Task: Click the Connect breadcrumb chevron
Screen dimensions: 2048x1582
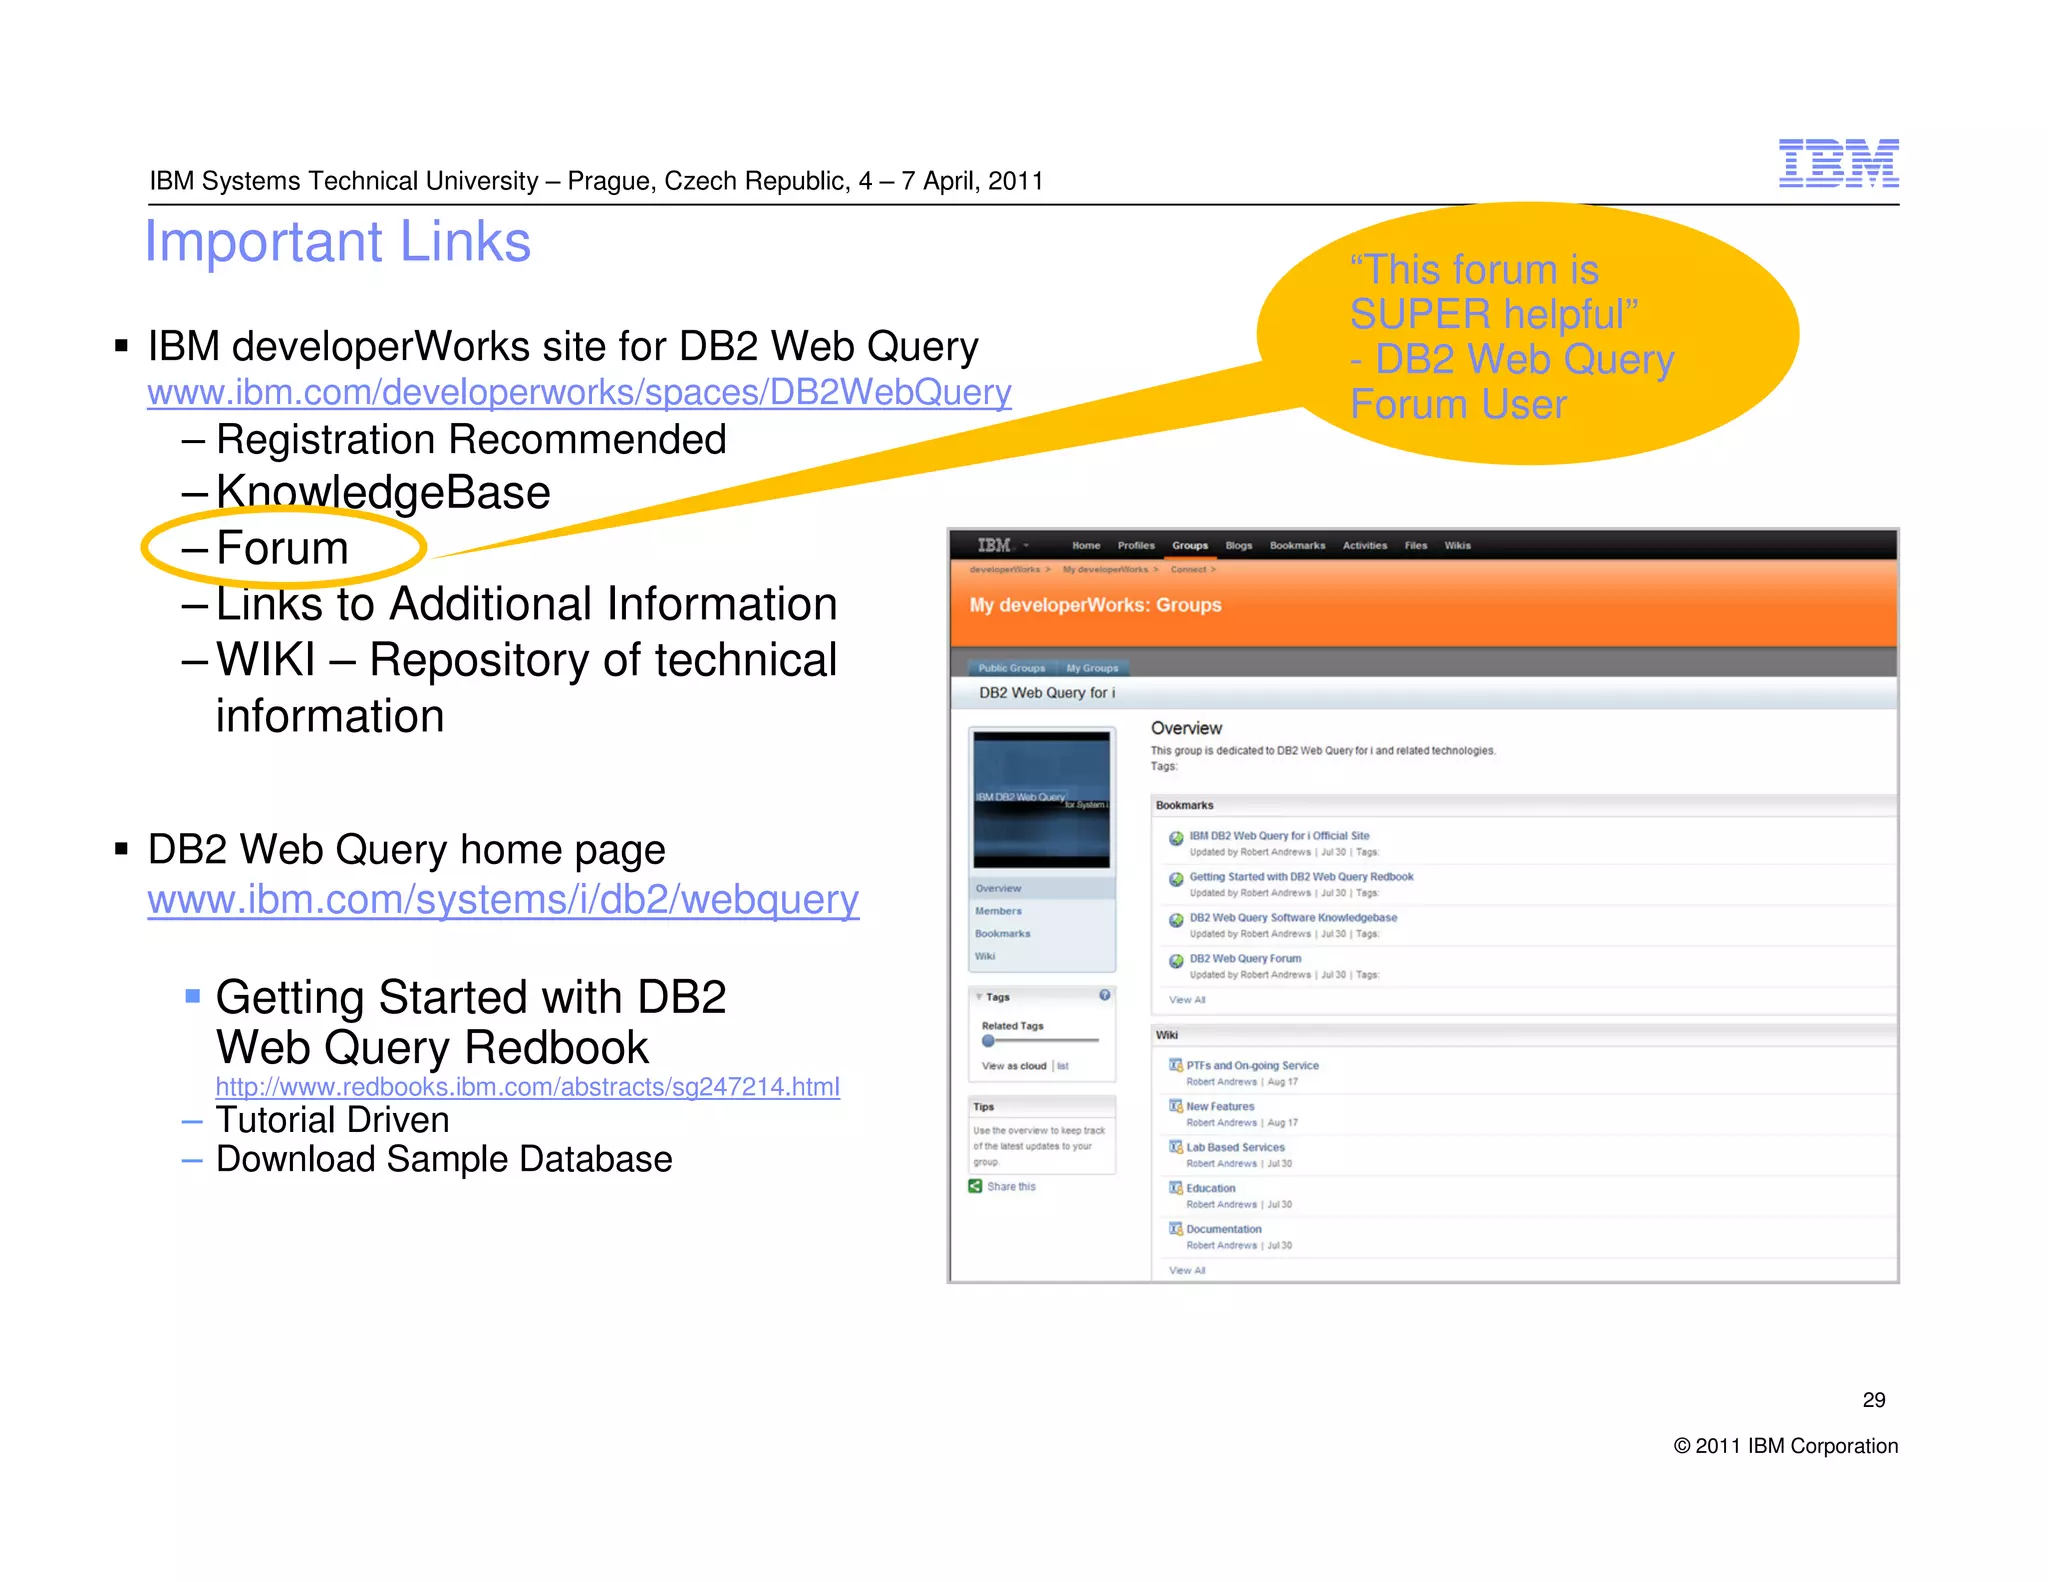Action: click(1213, 570)
